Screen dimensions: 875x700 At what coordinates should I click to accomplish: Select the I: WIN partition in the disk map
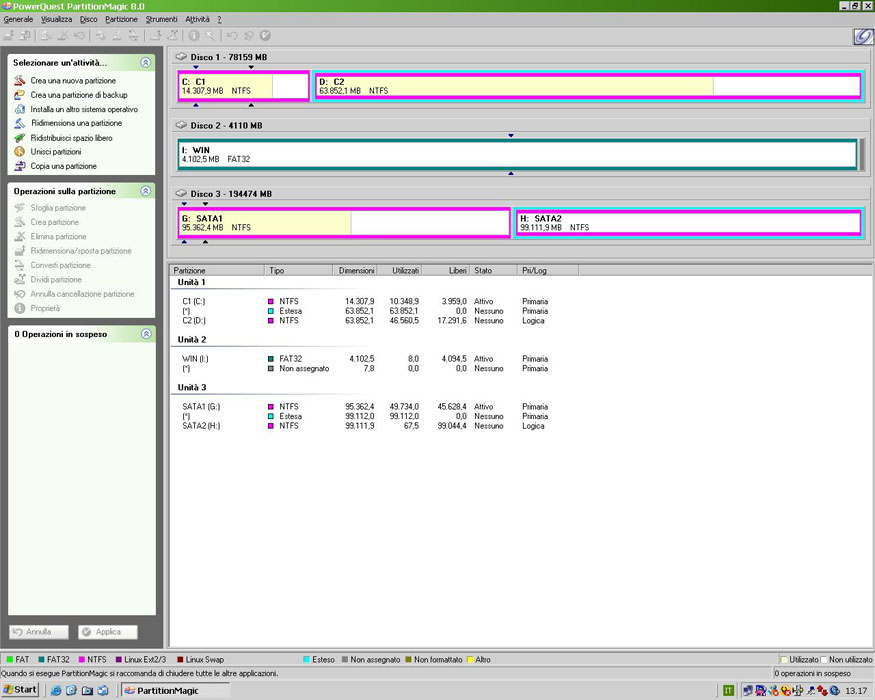pos(517,154)
